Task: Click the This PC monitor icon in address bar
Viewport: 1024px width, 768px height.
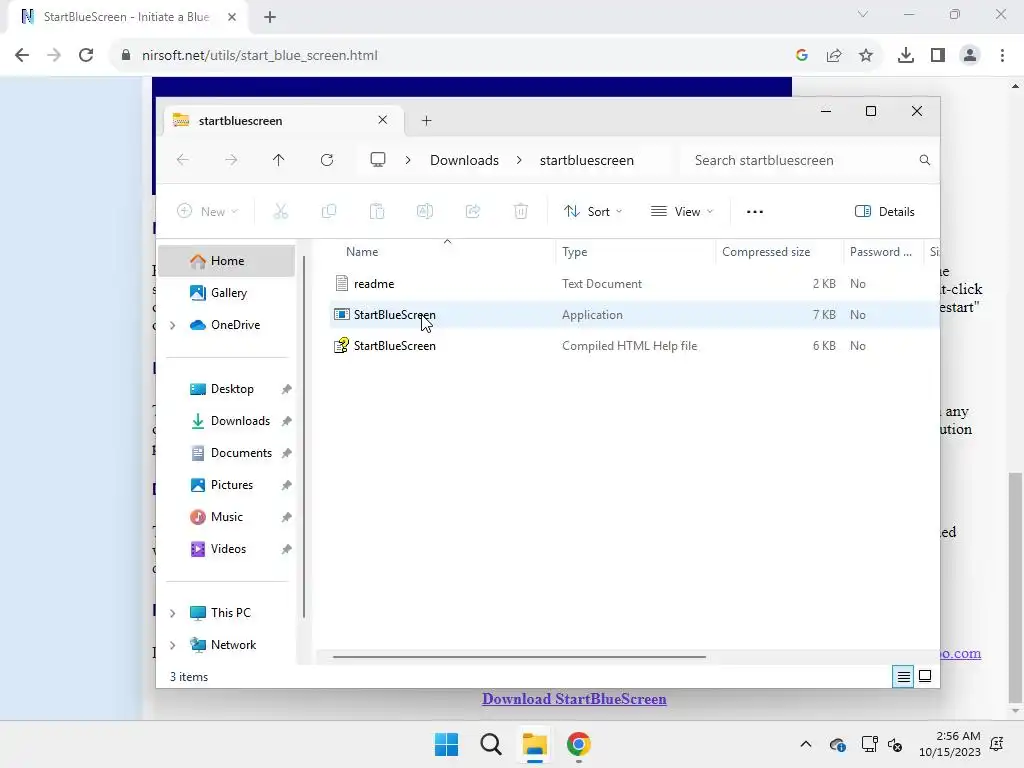Action: (377, 160)
